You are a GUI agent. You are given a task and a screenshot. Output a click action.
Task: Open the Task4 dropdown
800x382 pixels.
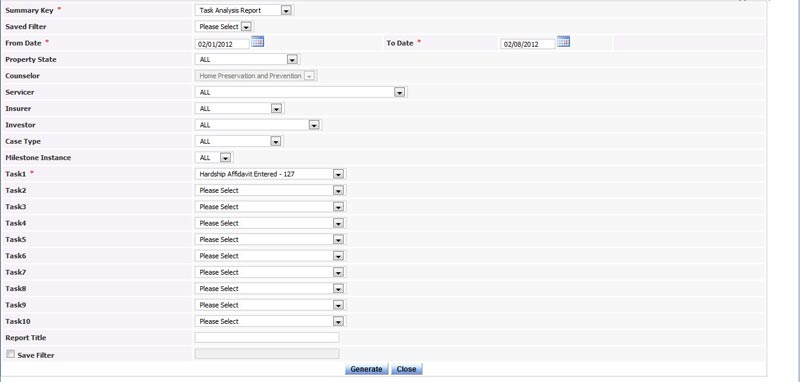coord(270,223)
